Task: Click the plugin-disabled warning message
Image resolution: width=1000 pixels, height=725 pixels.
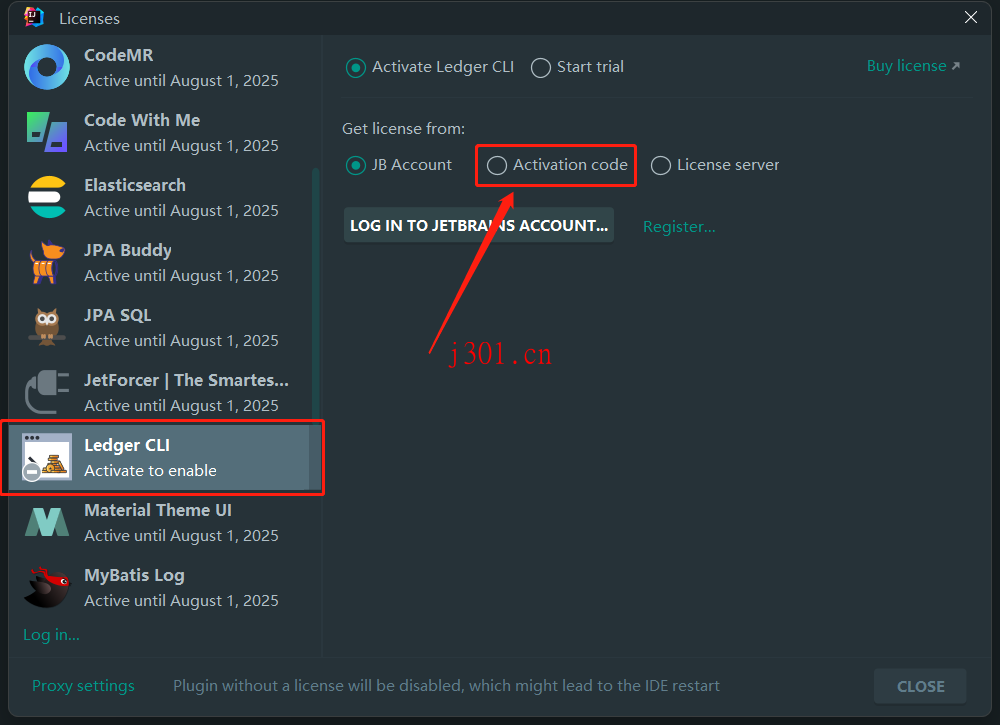Action: click(446, 685)
